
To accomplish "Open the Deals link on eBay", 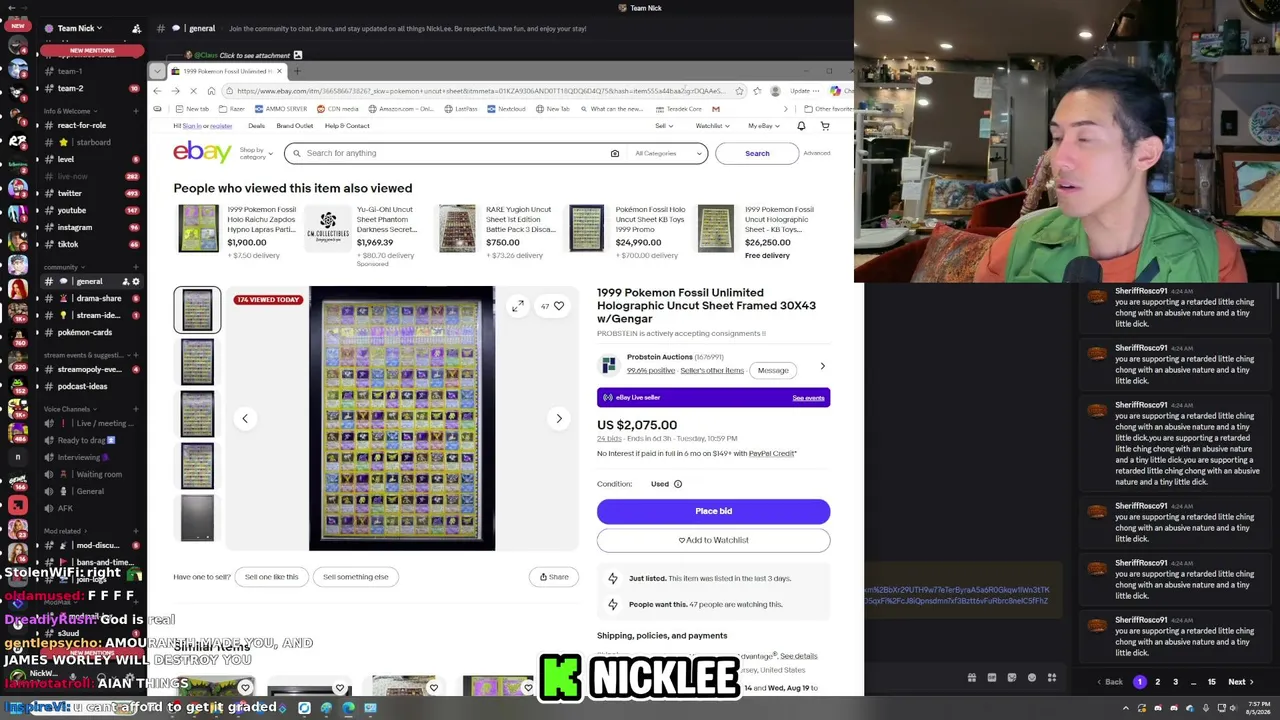I will 256,126.
